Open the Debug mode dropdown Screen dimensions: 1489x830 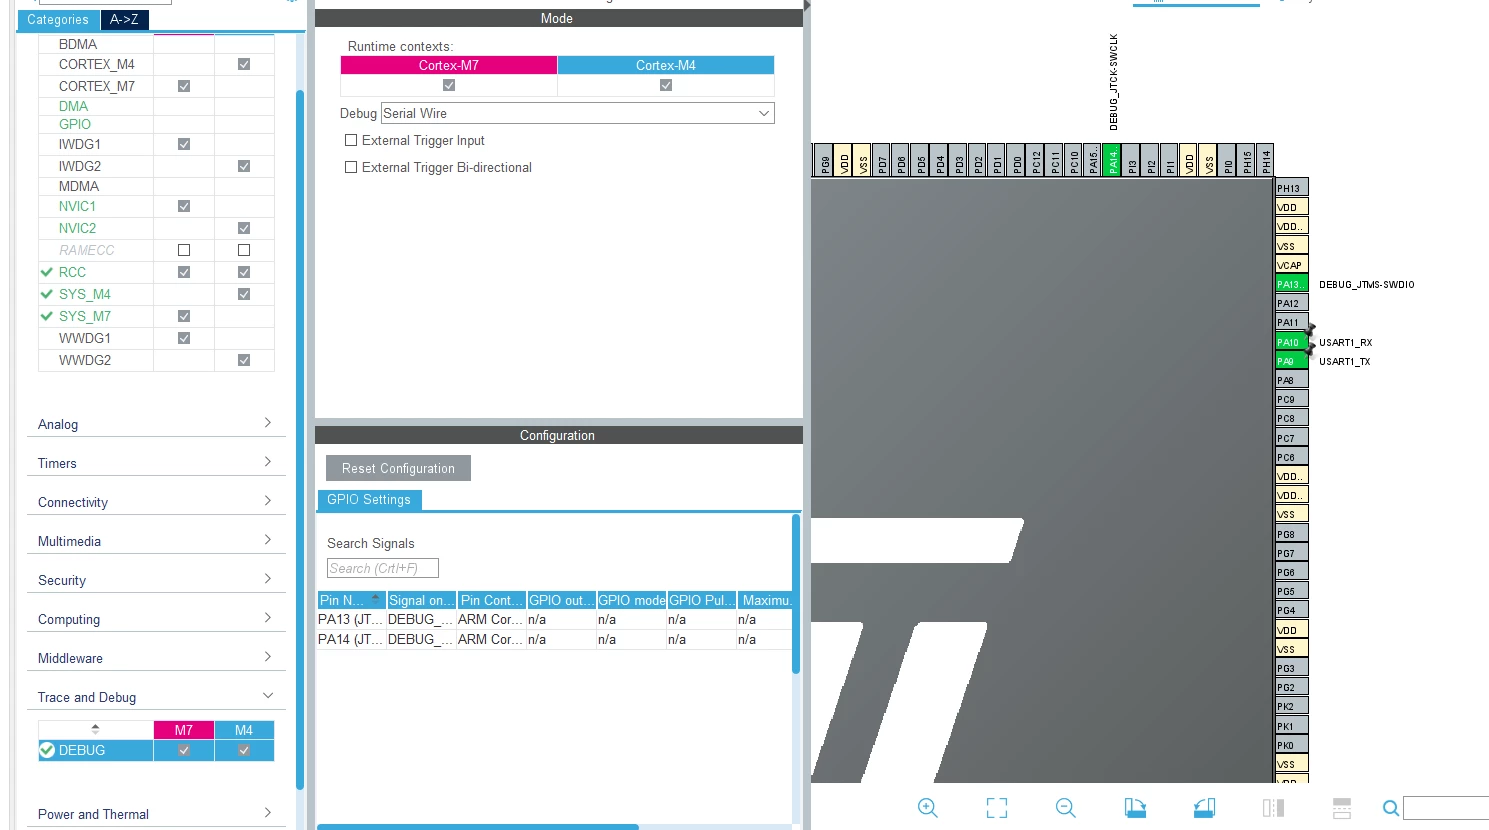(x=578, y=113)
